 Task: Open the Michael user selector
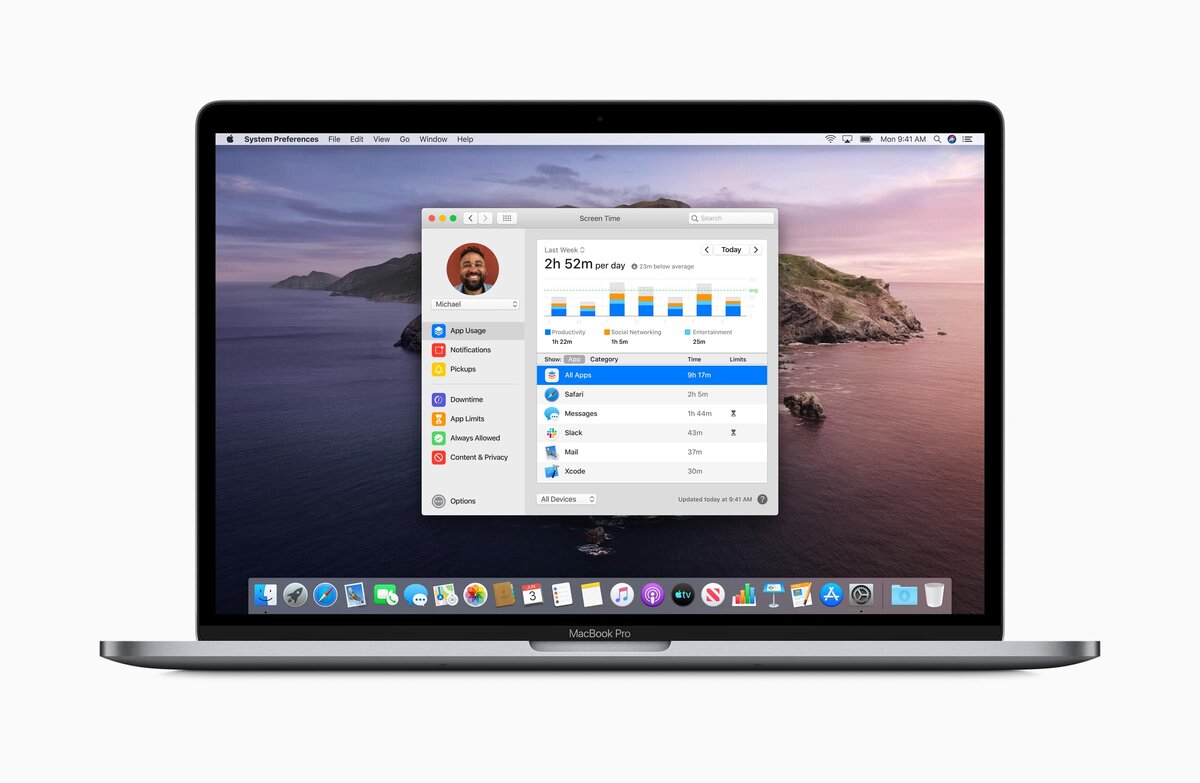pyautogui.click(x=475, y=304)
